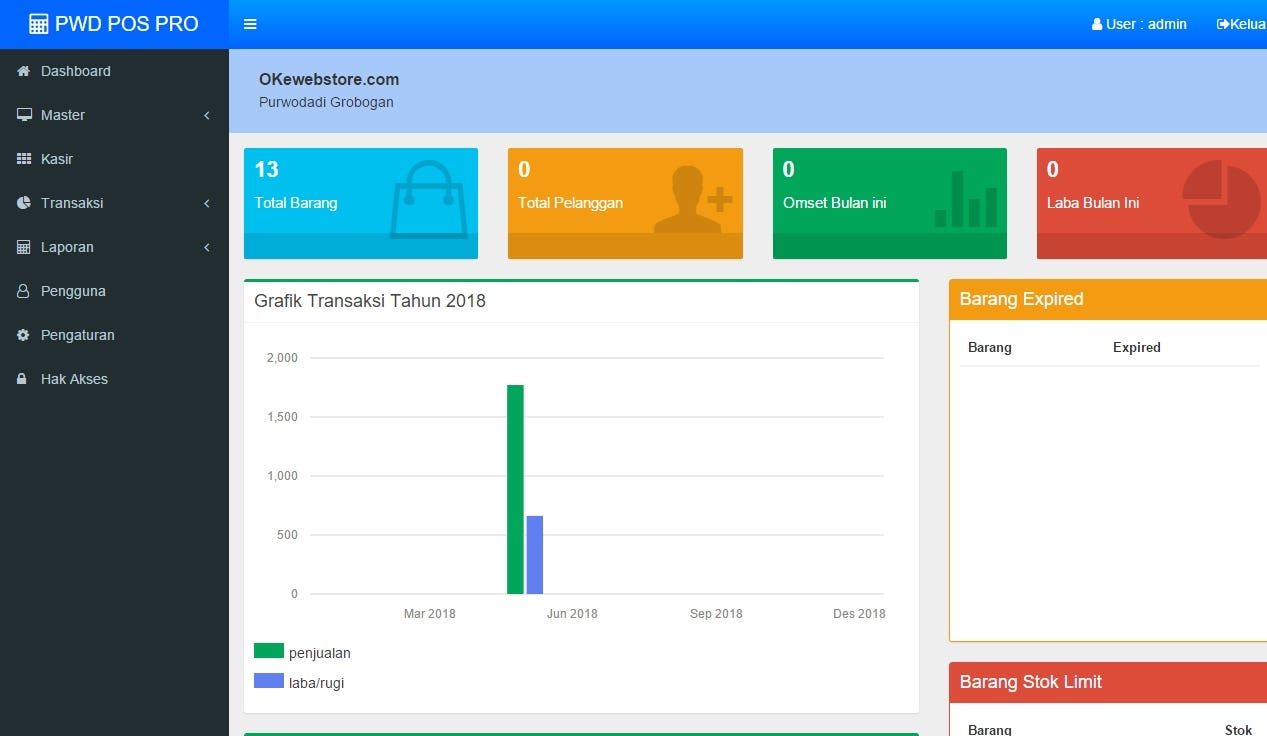Click the padlock icon beside Hak Akses
The width and height of the screenshot is (1267, 736).
tap(22, 379)
